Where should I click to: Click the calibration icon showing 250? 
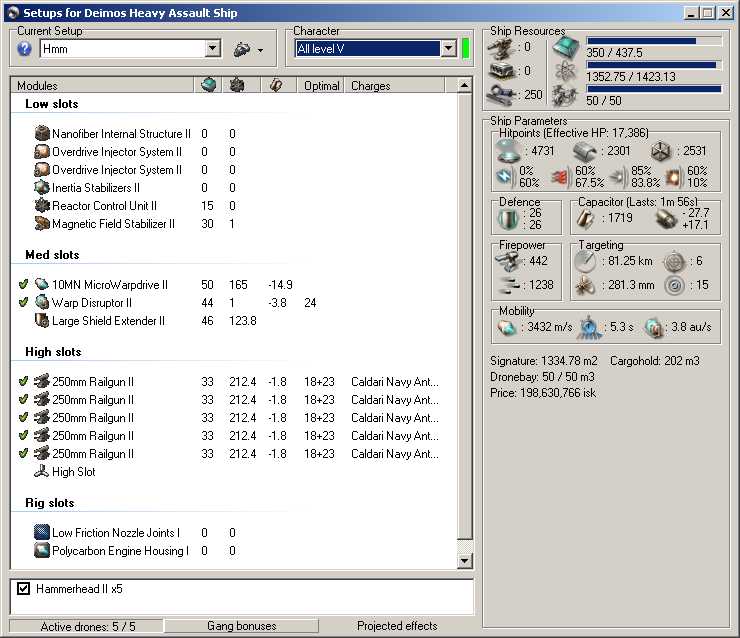(502, 94)
